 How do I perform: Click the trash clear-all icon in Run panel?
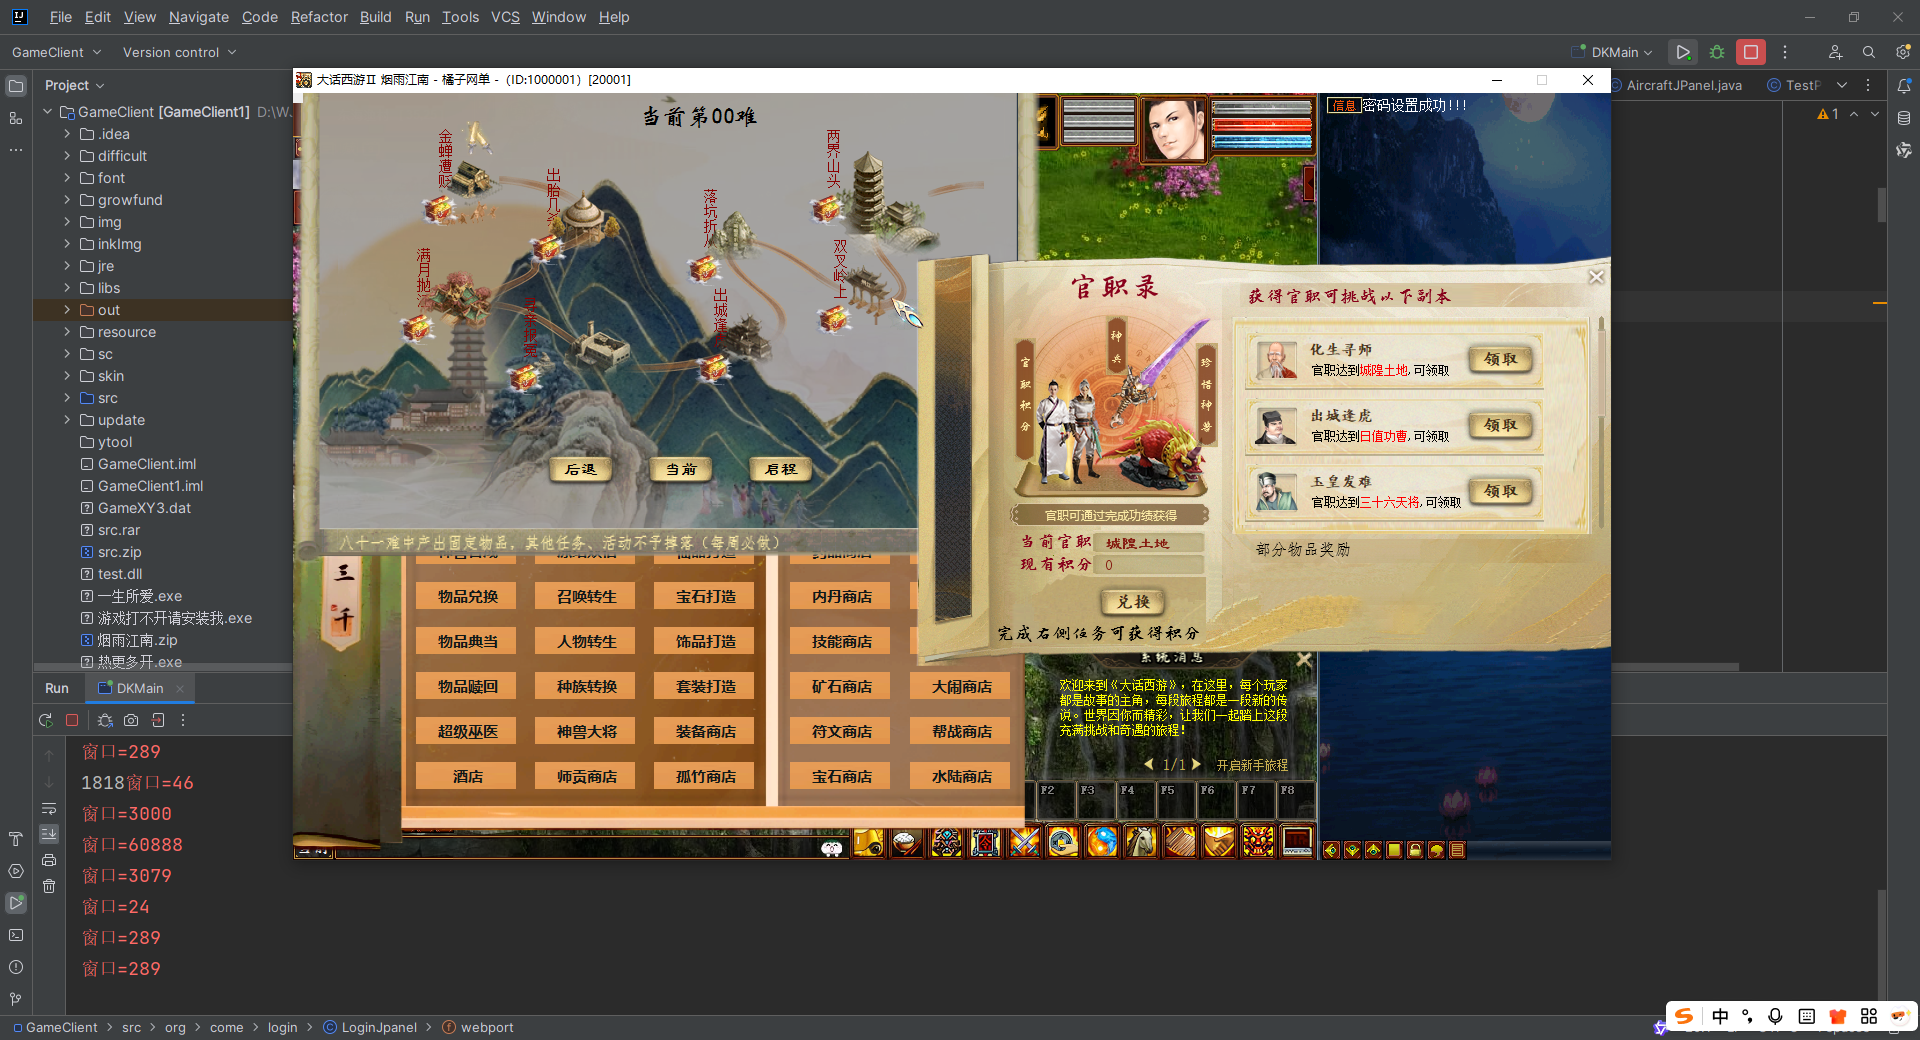pos(49,886)
